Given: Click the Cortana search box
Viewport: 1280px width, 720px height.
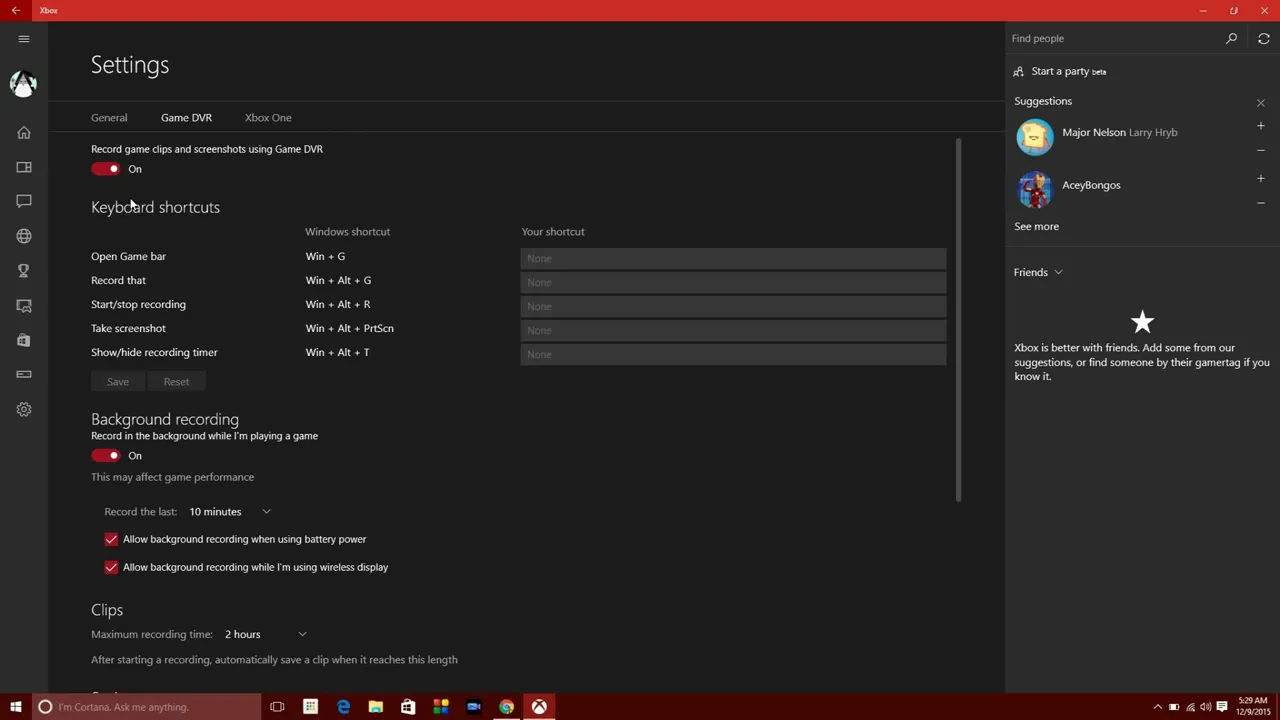Looking at the screenshot, I should click(x=146, y=707).
